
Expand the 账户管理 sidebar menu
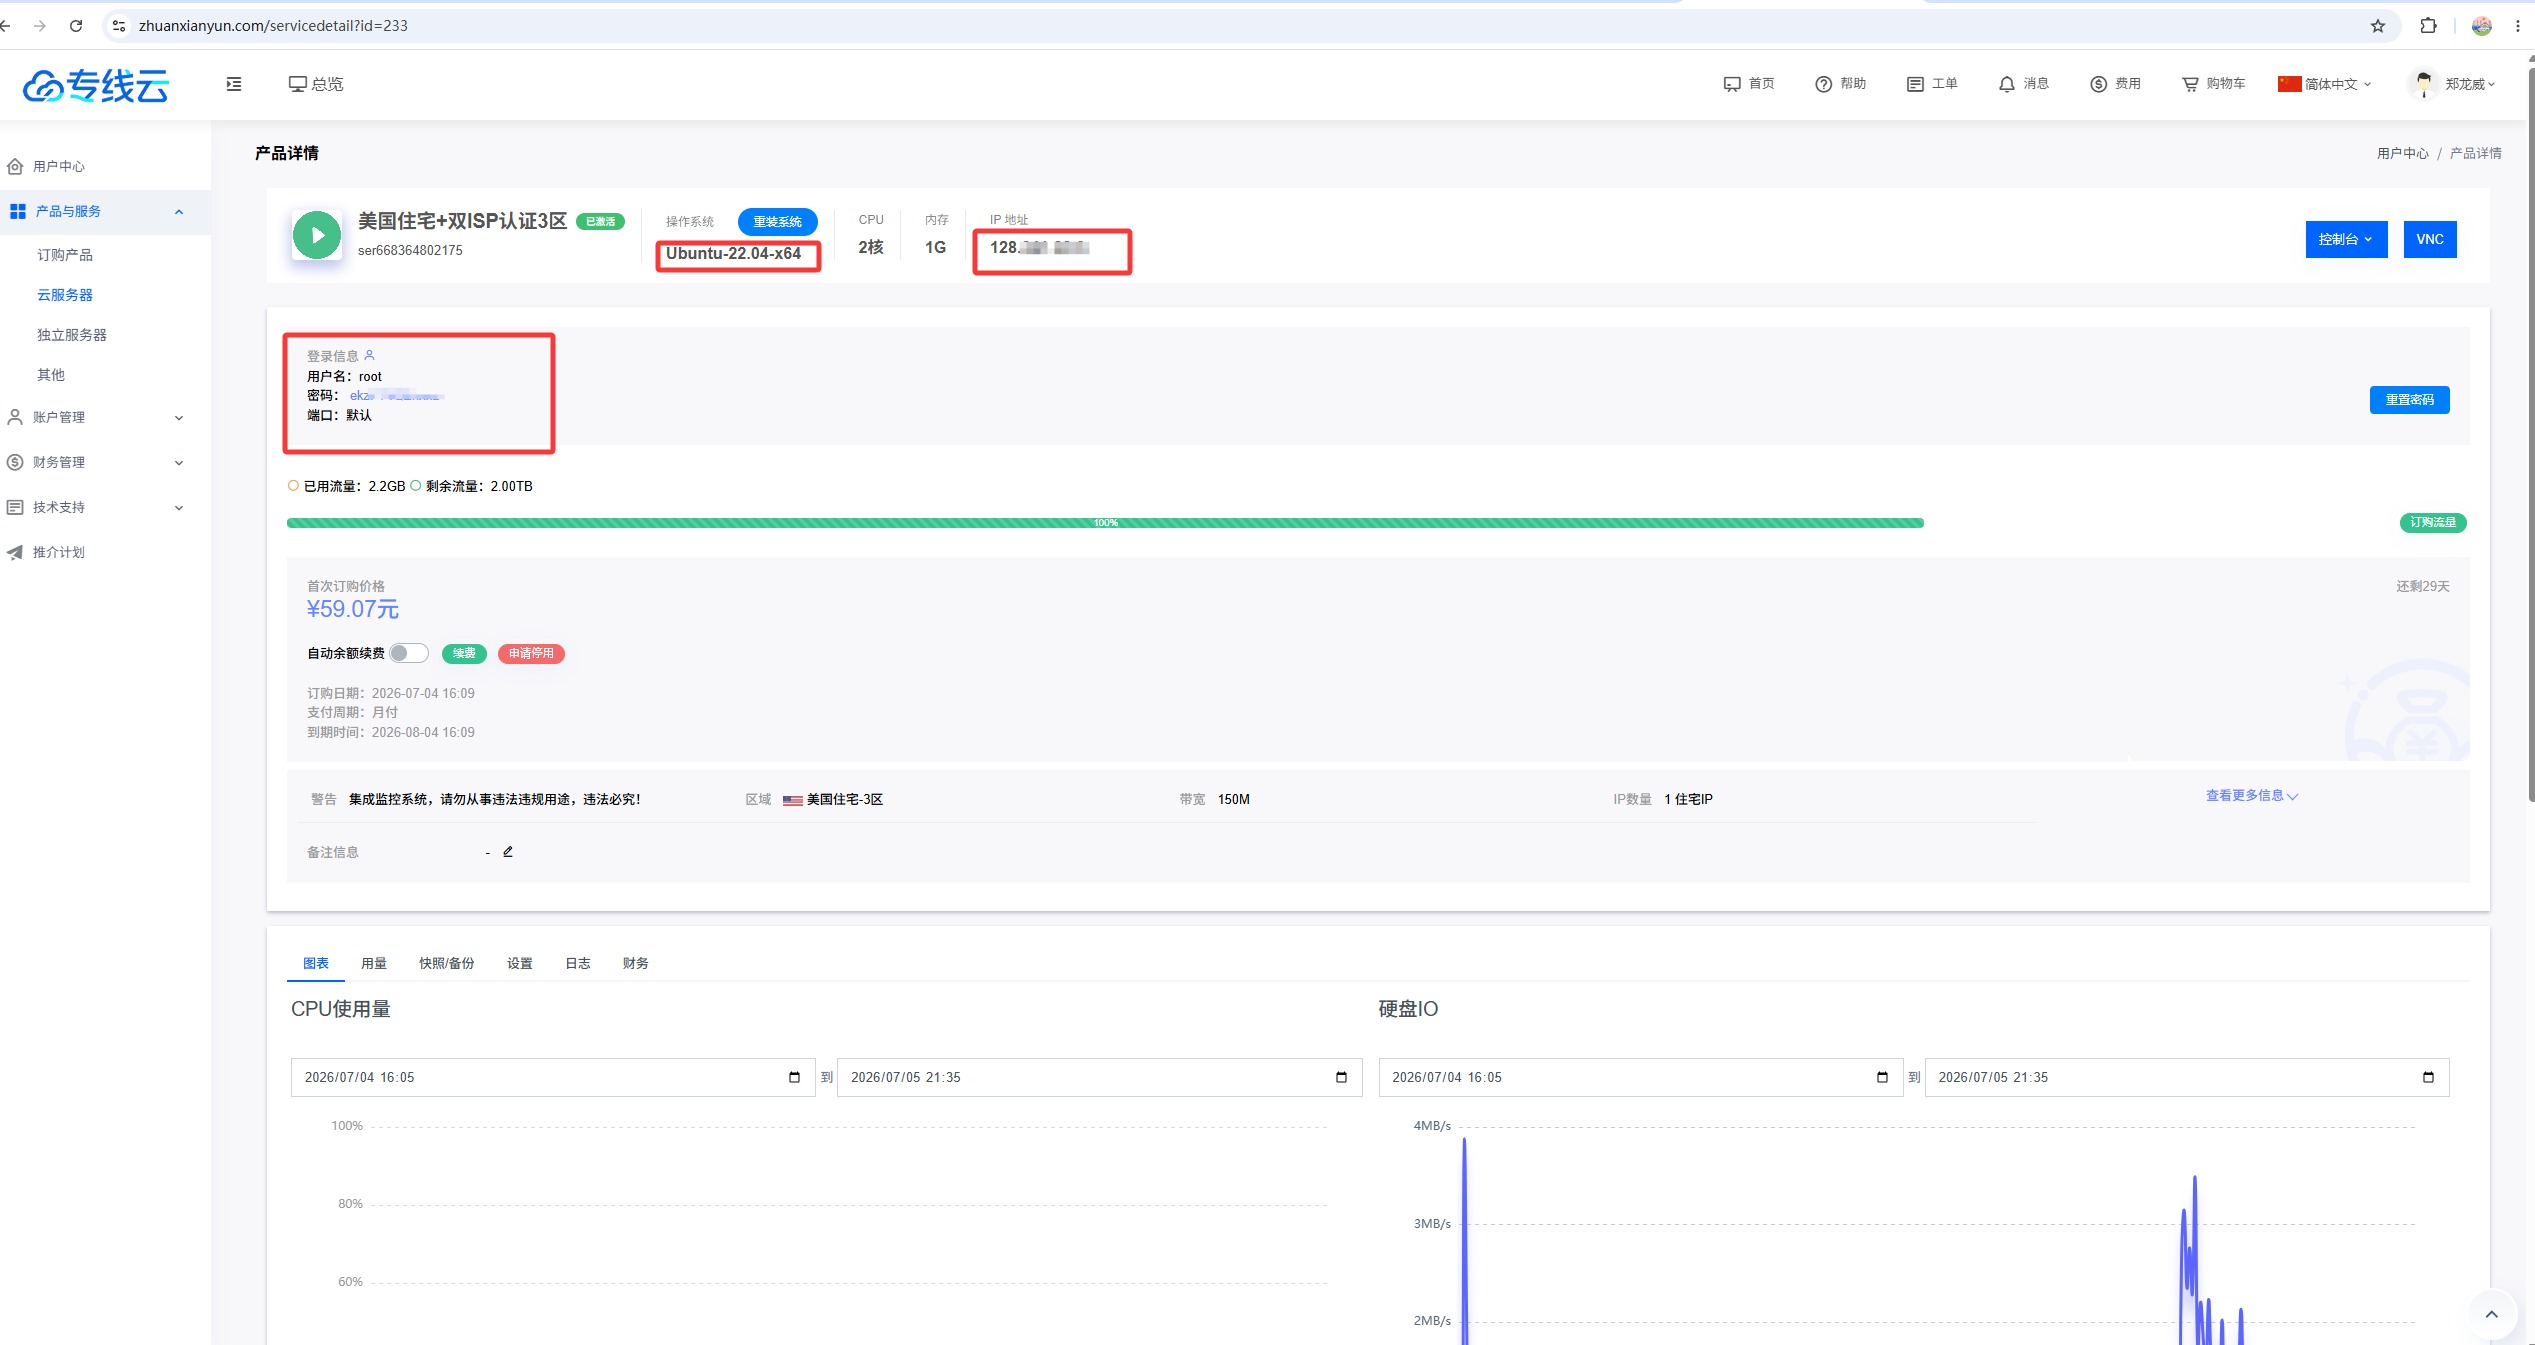(96, 417)
